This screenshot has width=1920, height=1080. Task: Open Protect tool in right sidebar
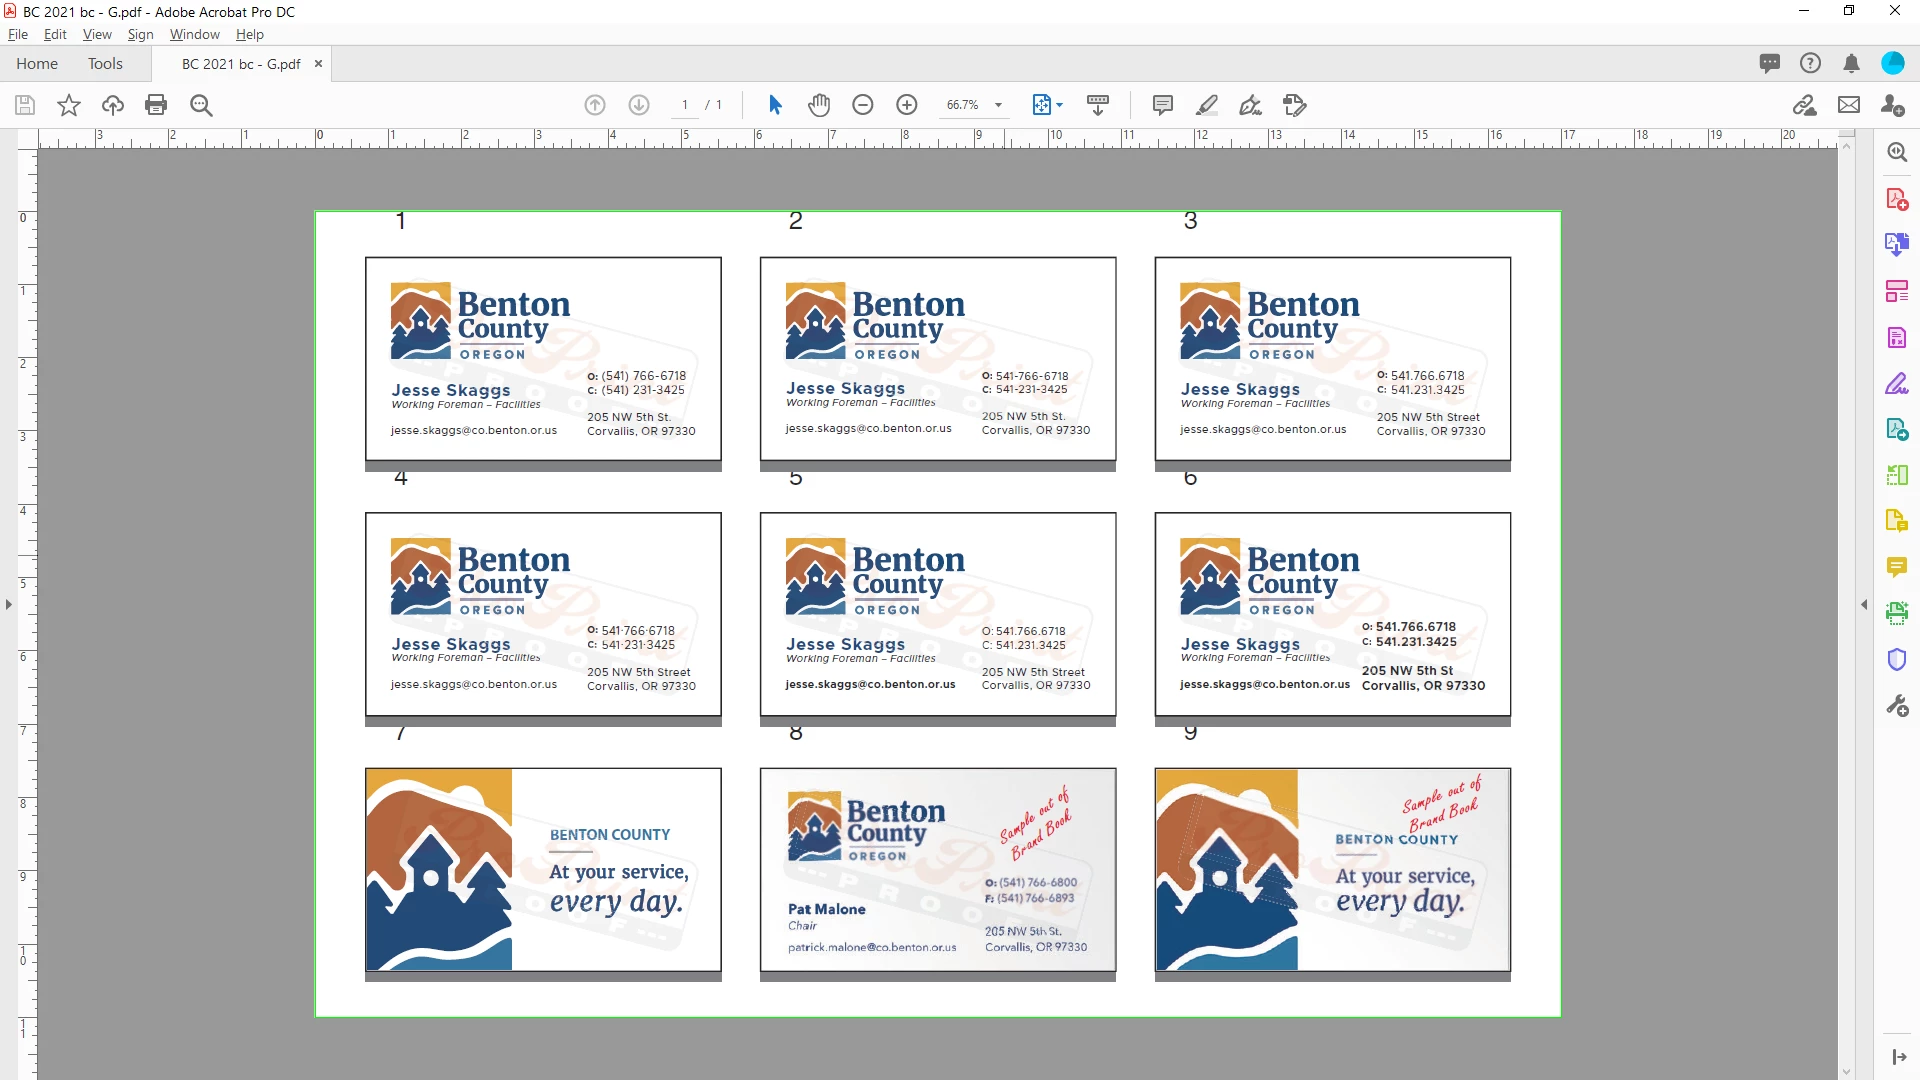click(x=1897, y=660)
